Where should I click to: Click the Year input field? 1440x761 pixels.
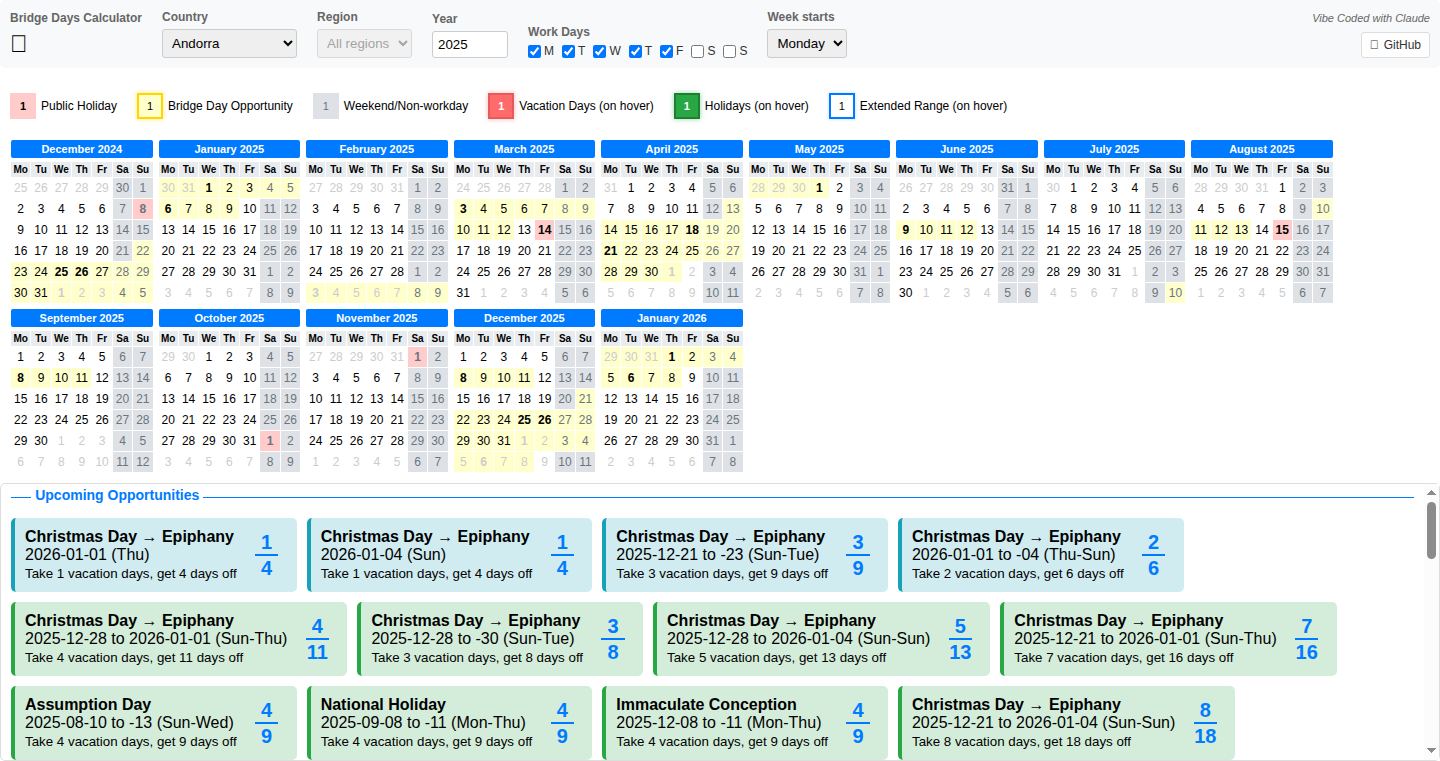coord(470,44)
